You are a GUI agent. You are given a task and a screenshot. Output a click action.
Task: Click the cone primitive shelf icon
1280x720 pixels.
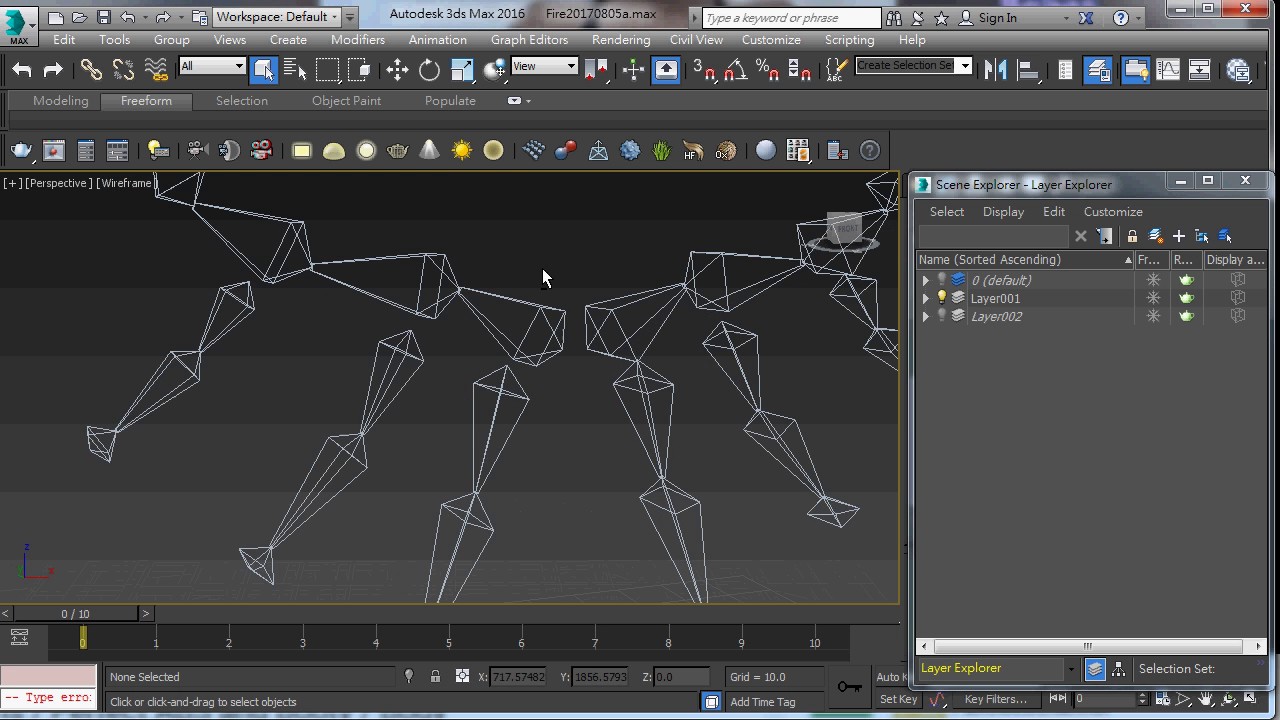[429, 151]
